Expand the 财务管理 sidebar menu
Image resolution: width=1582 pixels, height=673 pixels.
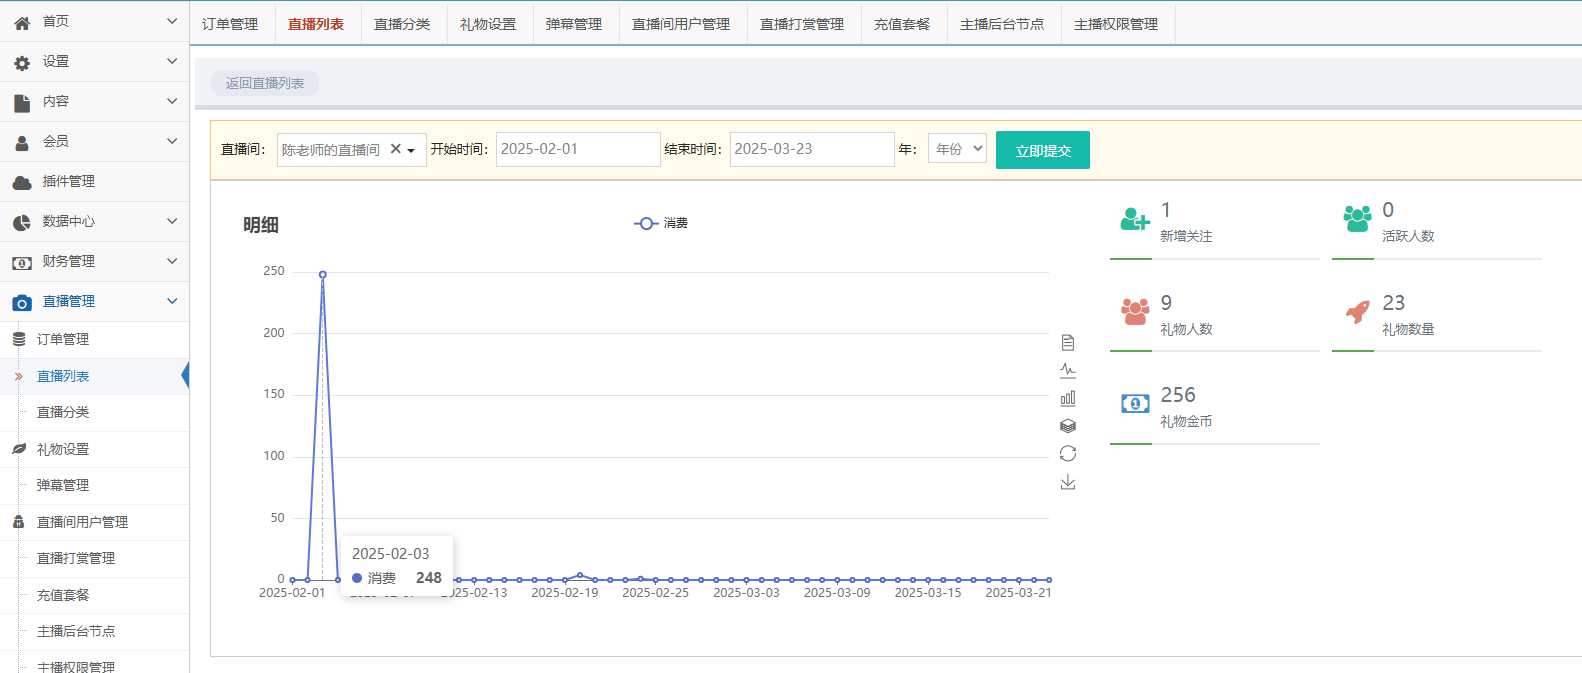[x=95, y=261]
